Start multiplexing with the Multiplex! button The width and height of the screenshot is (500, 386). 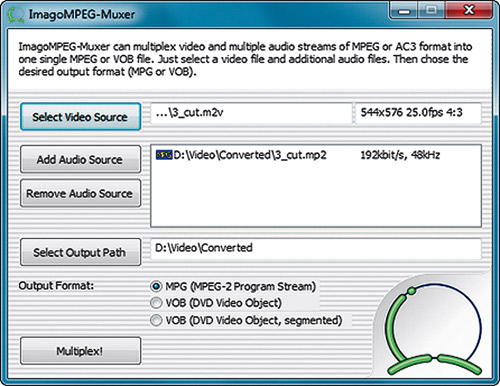(x=80, y=351)
